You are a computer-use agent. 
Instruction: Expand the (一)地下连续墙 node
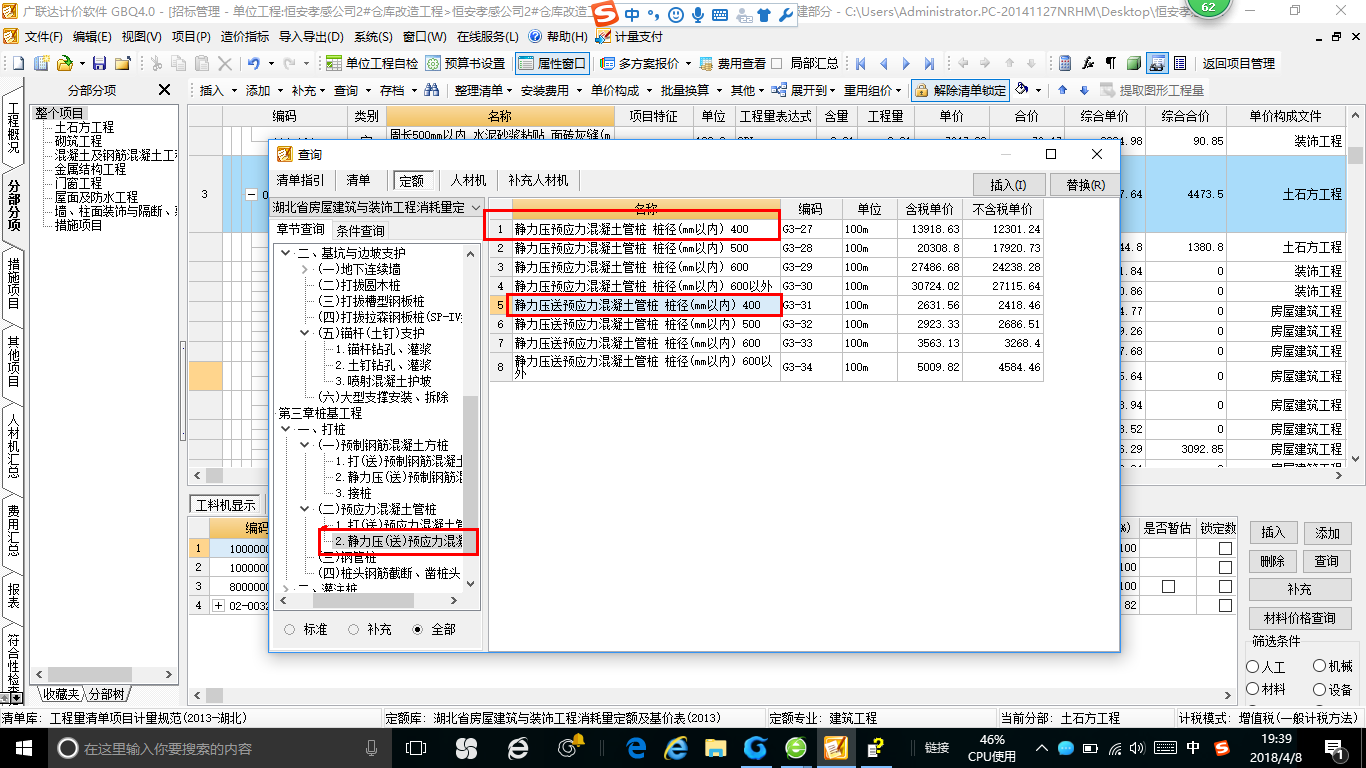(305, 269)
